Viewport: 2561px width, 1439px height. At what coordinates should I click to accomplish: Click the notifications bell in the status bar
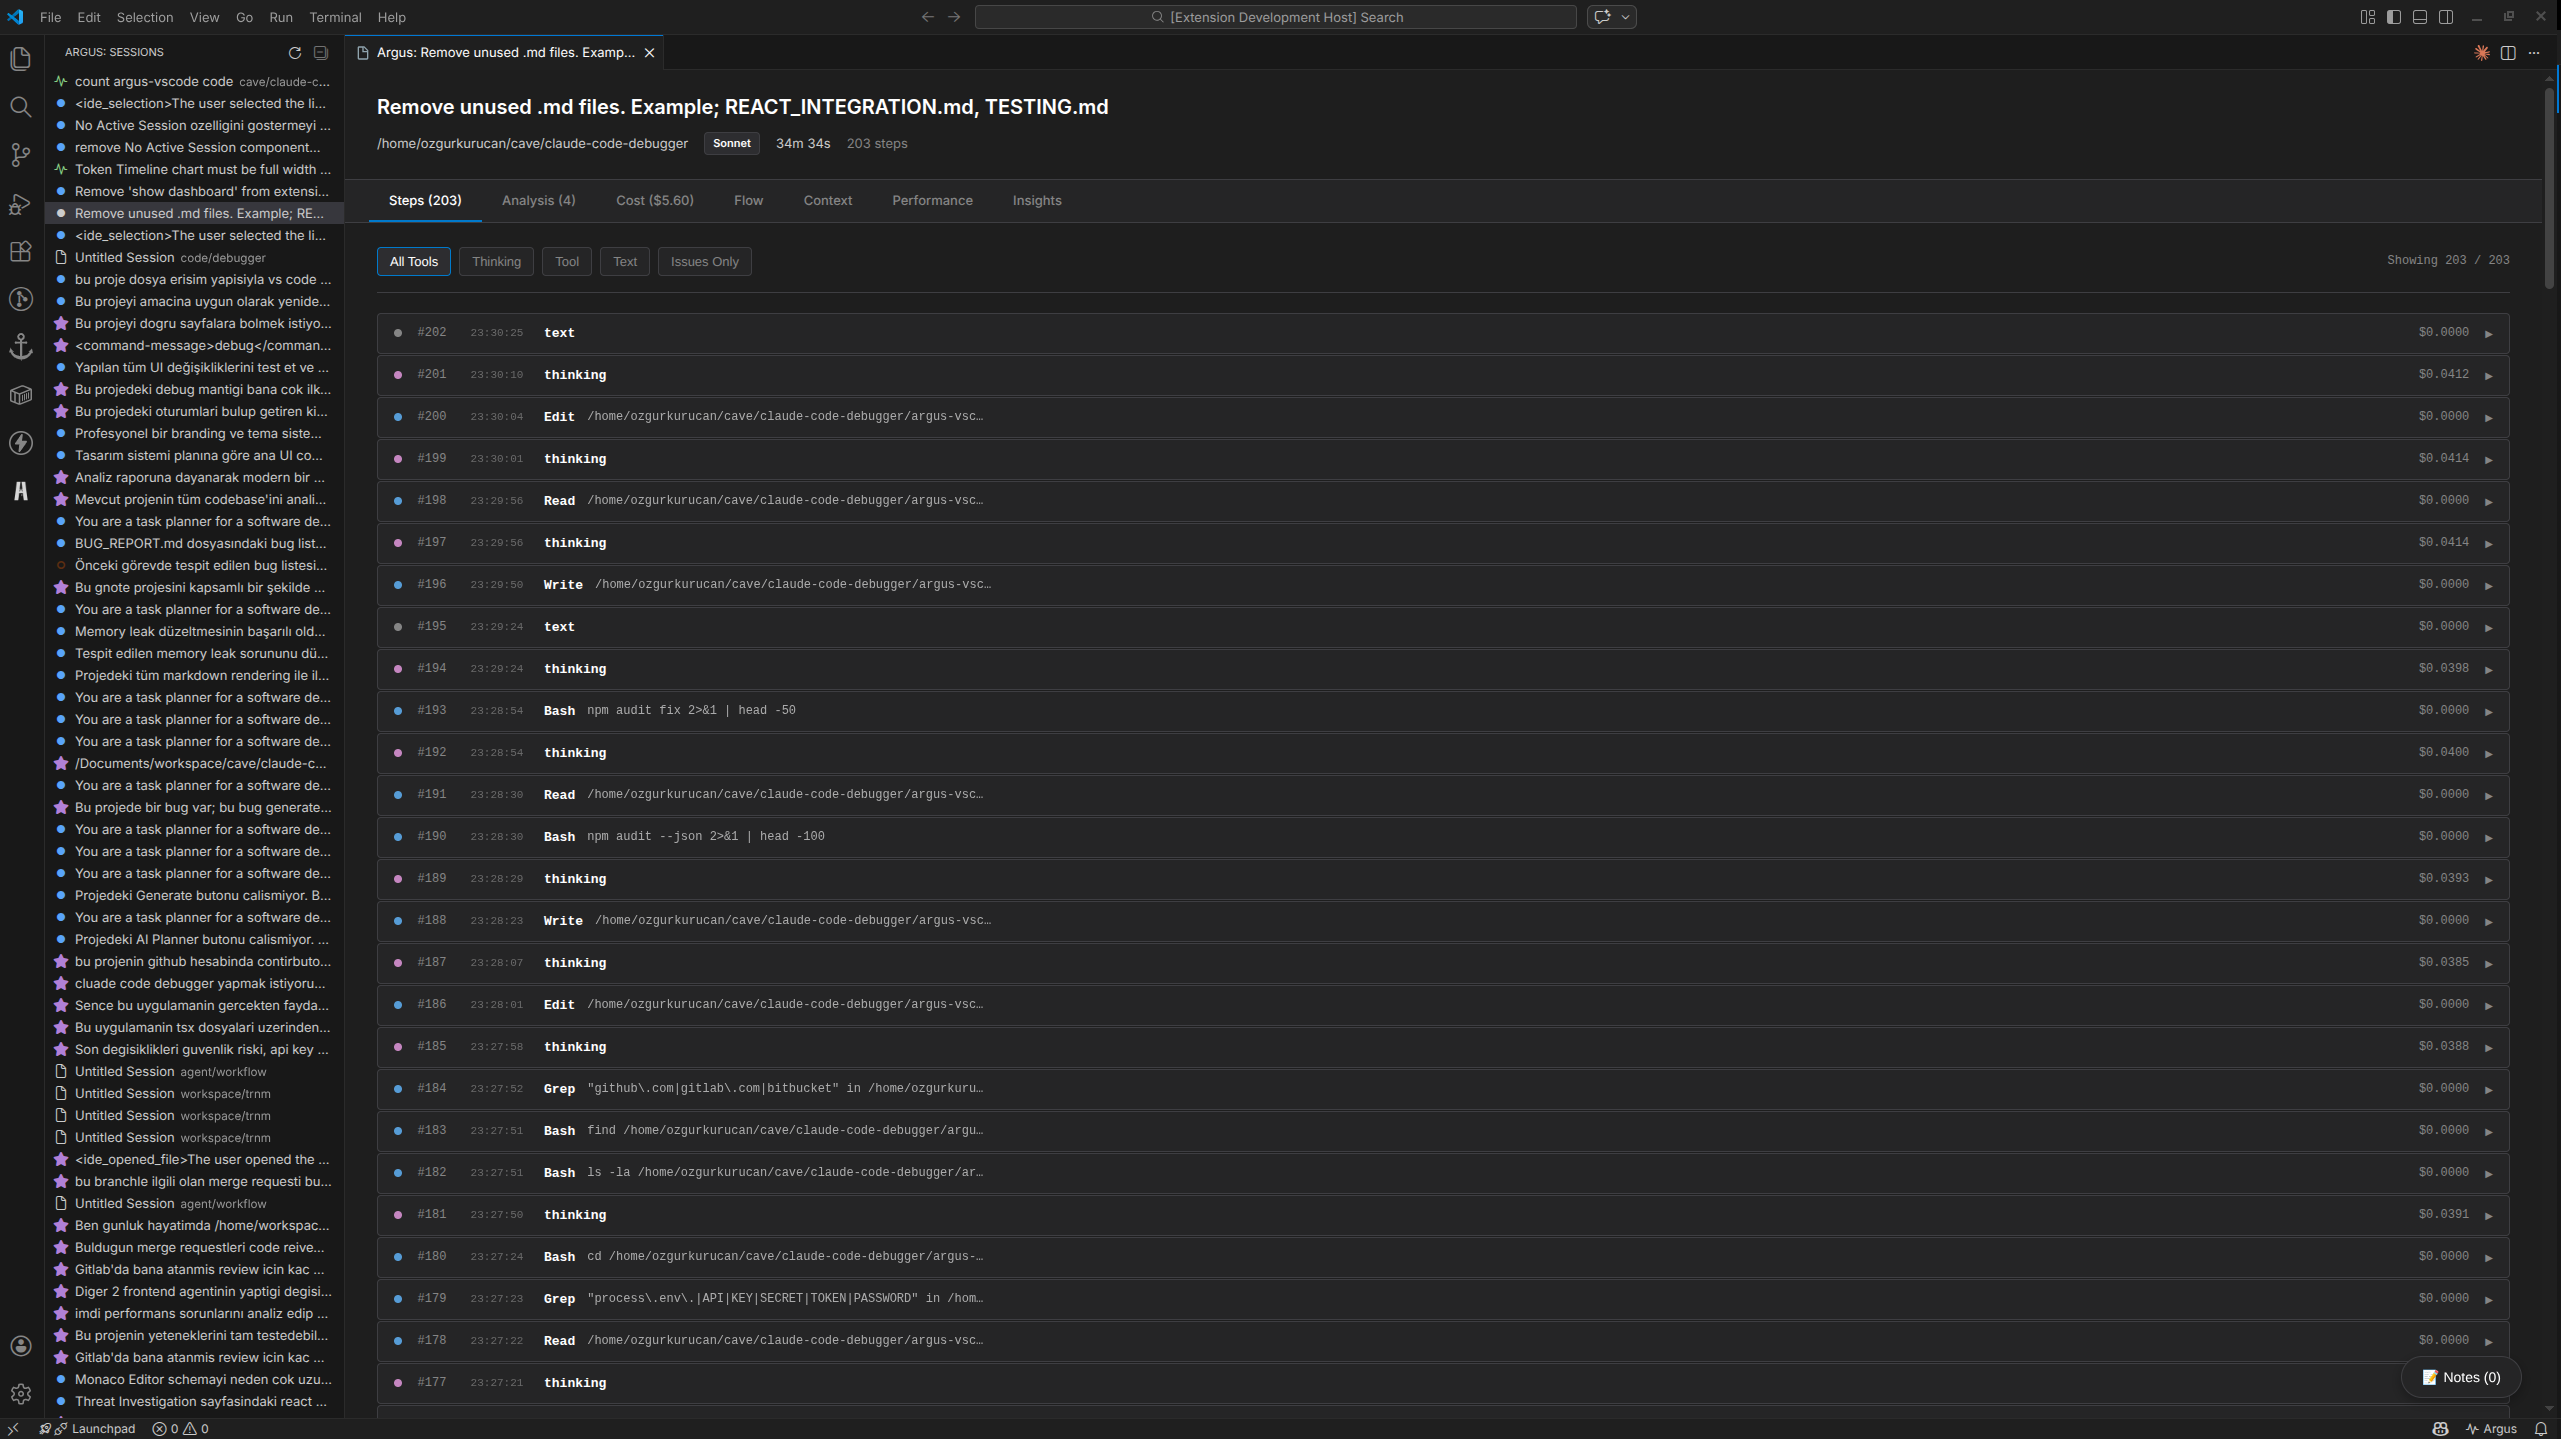pos(2542,1428)
